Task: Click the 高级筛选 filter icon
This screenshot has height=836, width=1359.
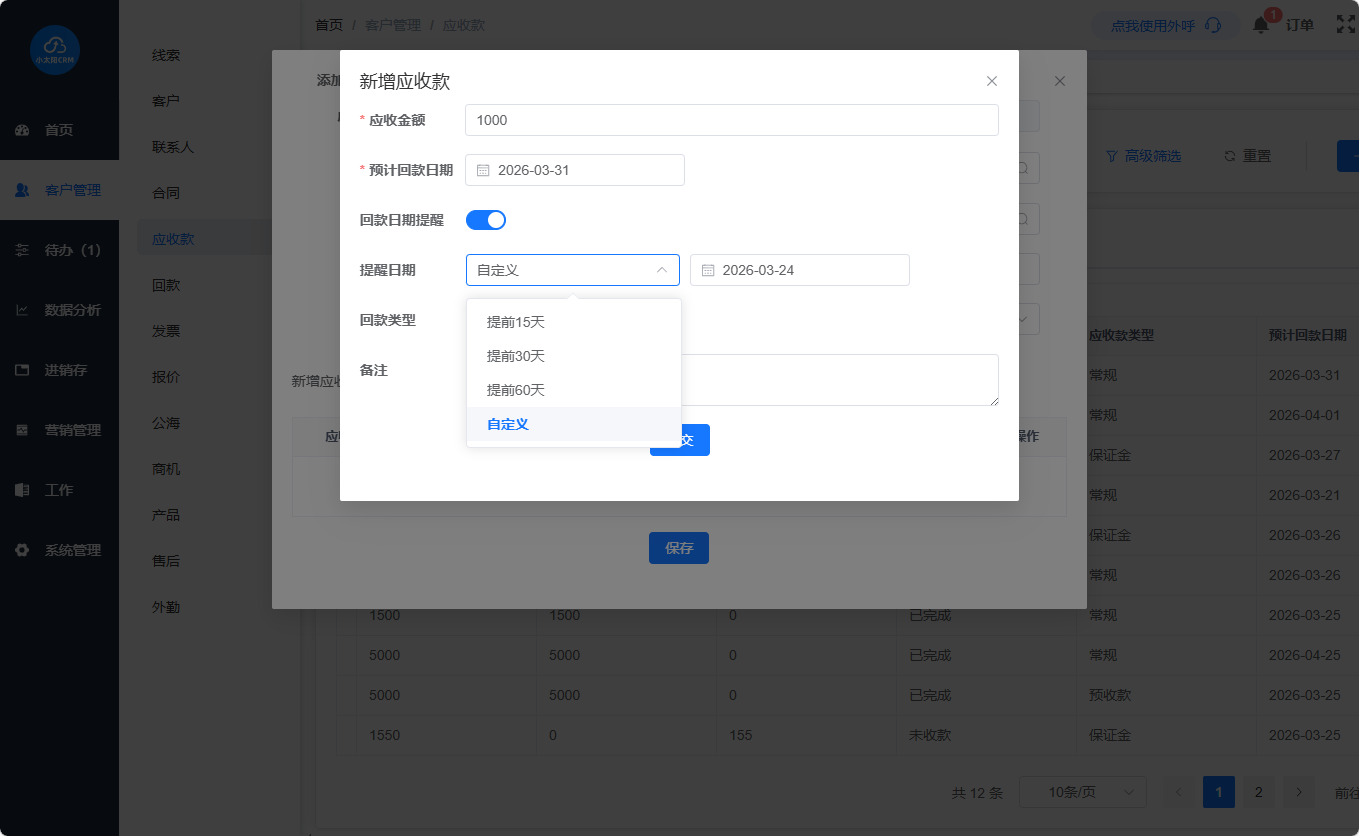Action: [x=1111, y=156]
